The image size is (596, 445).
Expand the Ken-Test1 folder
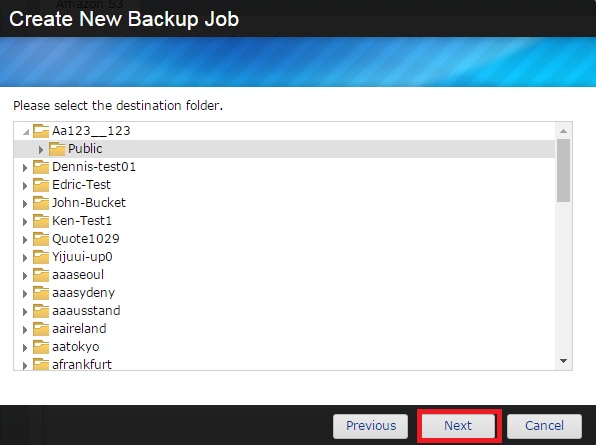point(25,222)
